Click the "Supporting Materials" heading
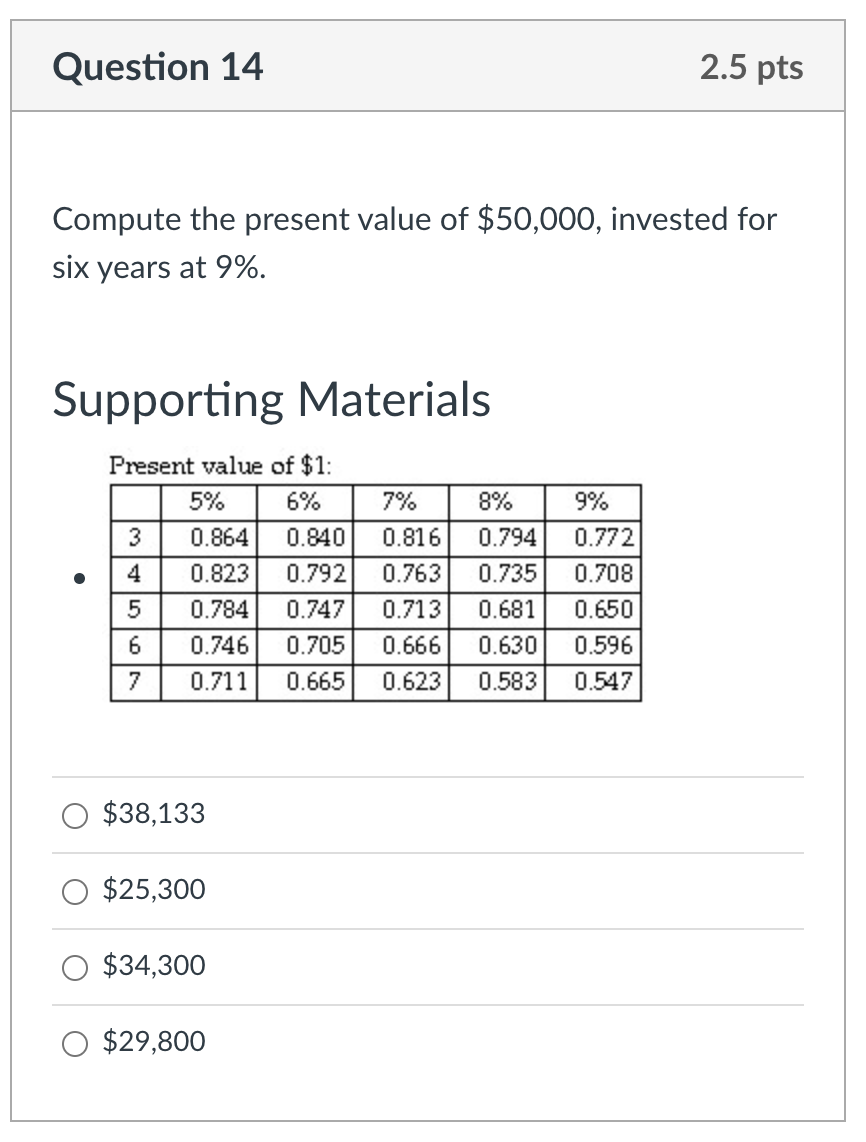Viewport: 866px width, 1142px height. (x=271, y=400)
